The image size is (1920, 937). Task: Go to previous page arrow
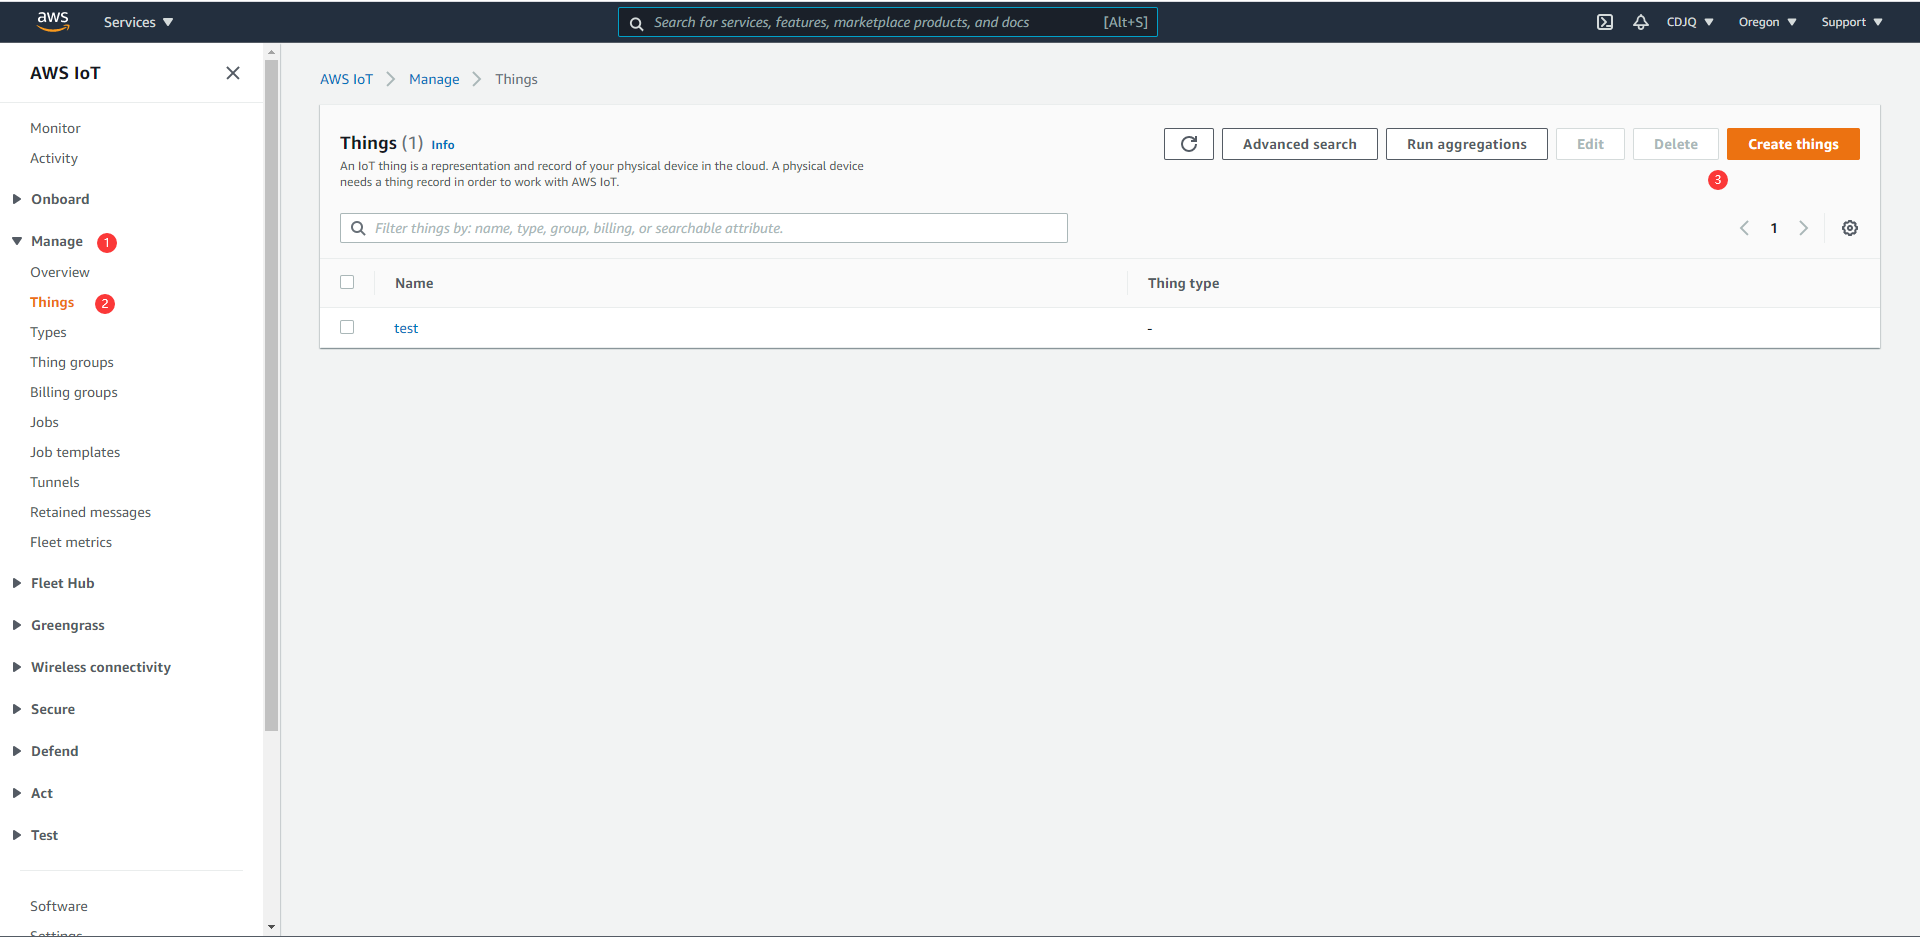click(1744, 228)
